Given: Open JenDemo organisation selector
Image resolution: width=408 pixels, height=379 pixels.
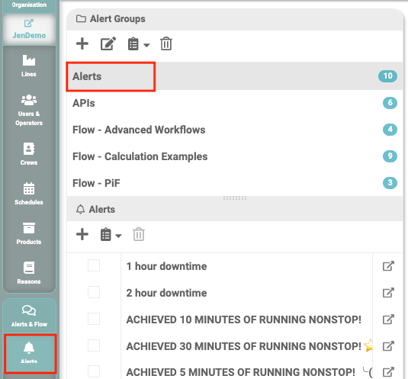Looking at the screenshot, I should [x=29, y=29].
